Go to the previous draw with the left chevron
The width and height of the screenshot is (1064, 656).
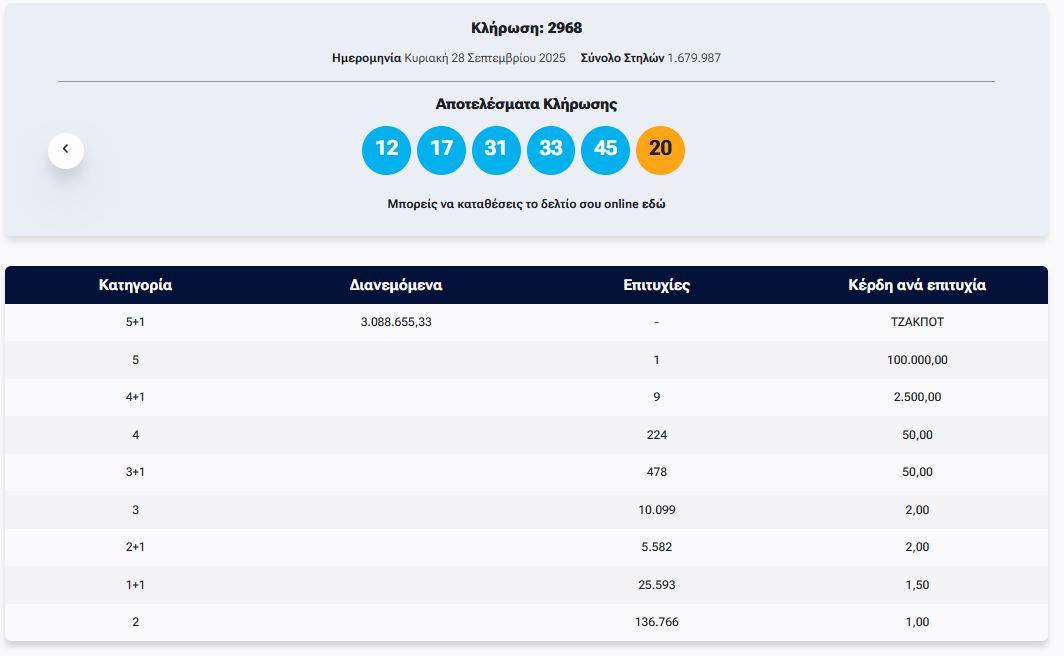[66, 150]
